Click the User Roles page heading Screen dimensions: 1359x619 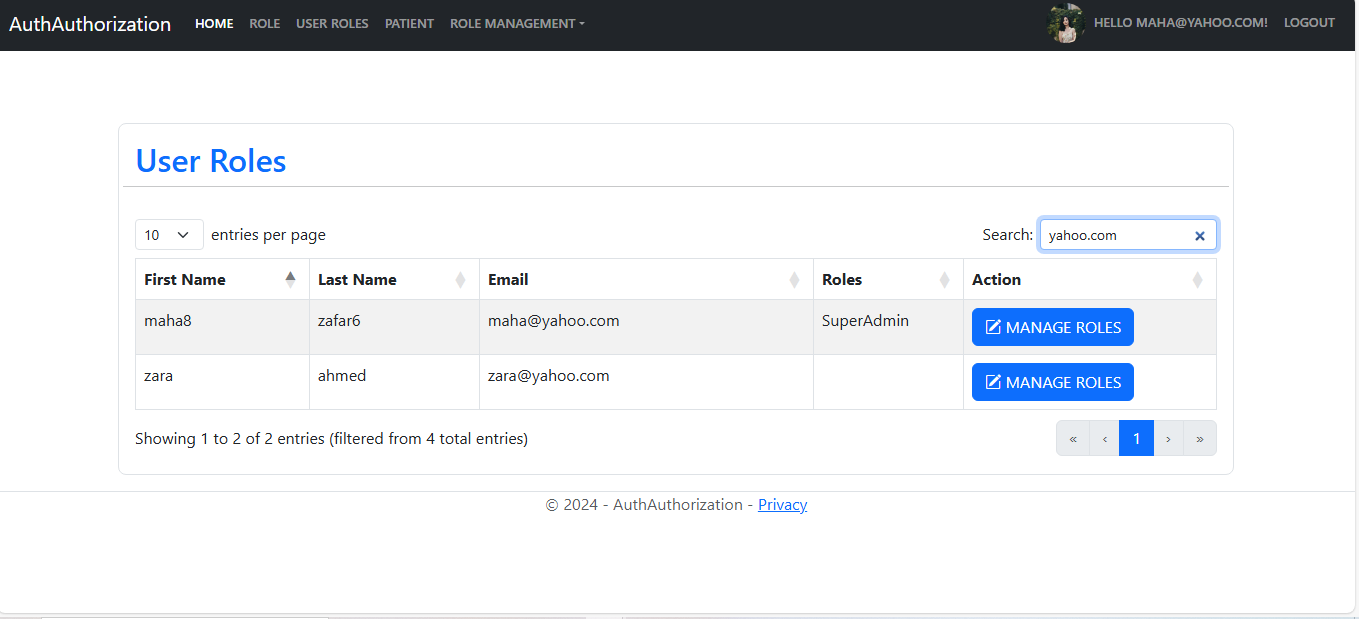tap(211, 161)
